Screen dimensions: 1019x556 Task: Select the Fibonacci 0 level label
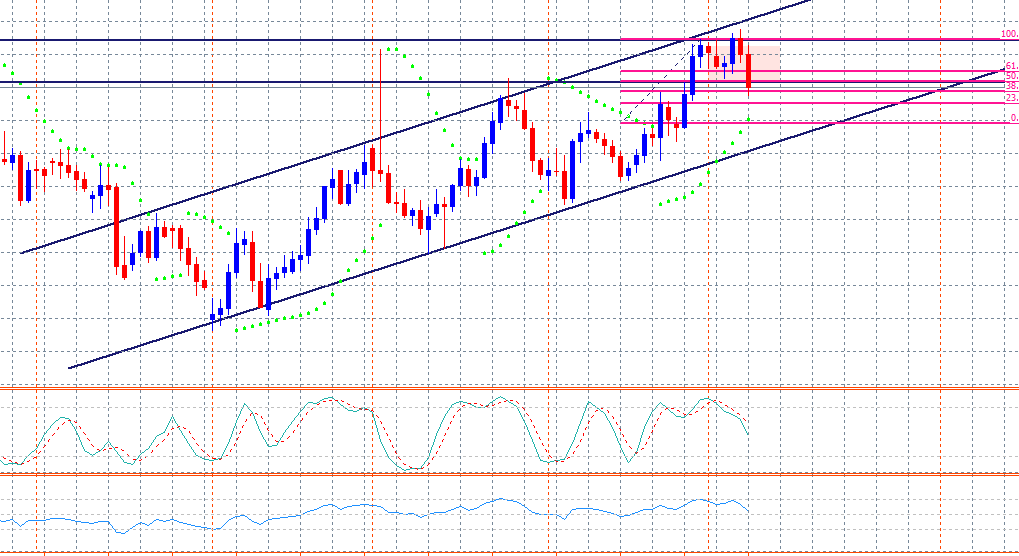[x=1014, y=118]
